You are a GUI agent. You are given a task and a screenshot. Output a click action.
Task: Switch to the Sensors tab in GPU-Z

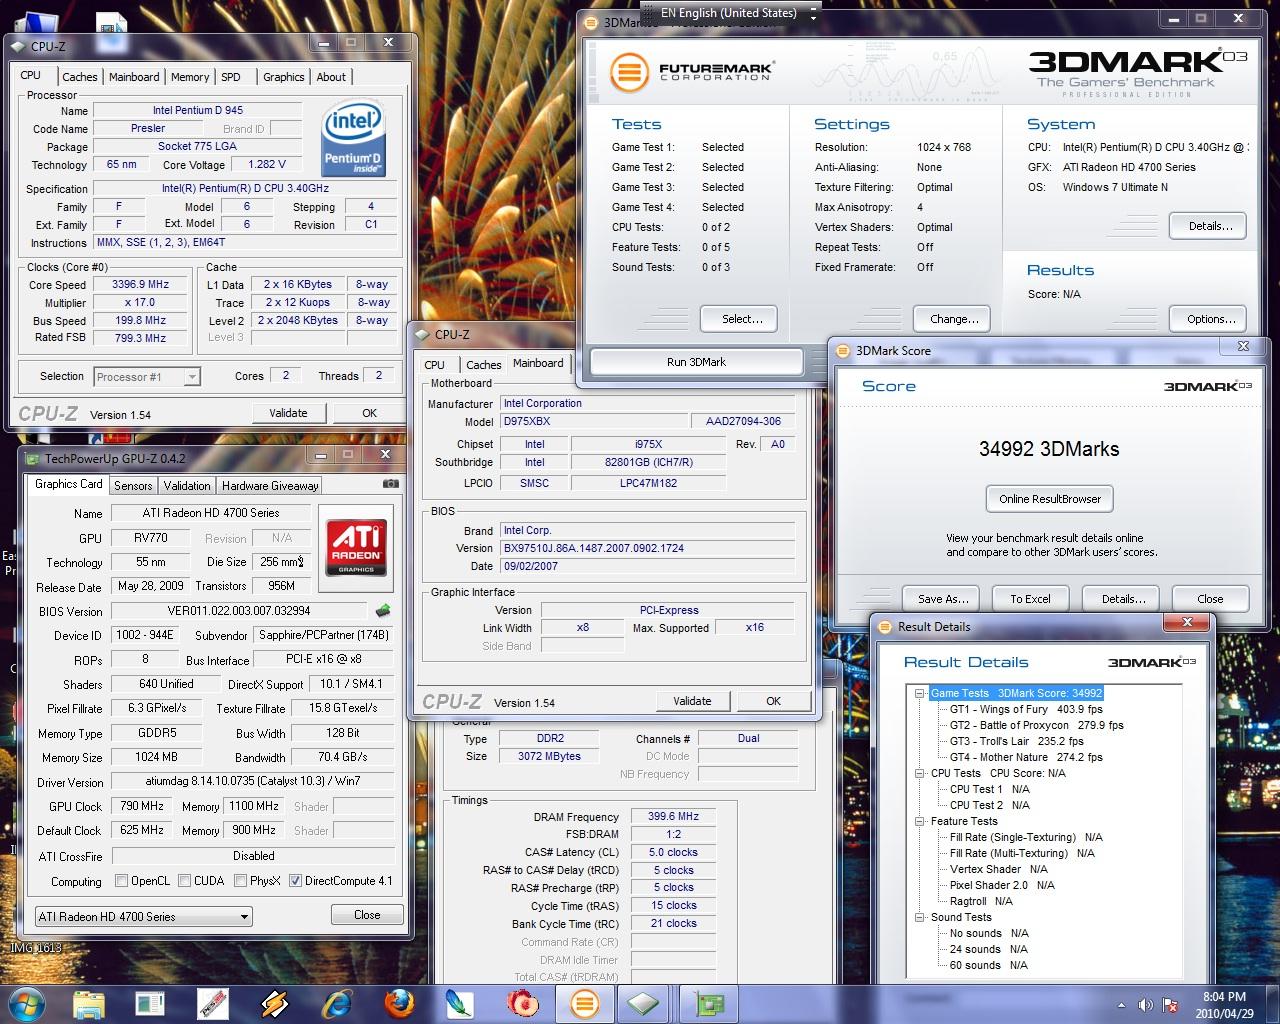pyautogui.click(x=133, y=486)
